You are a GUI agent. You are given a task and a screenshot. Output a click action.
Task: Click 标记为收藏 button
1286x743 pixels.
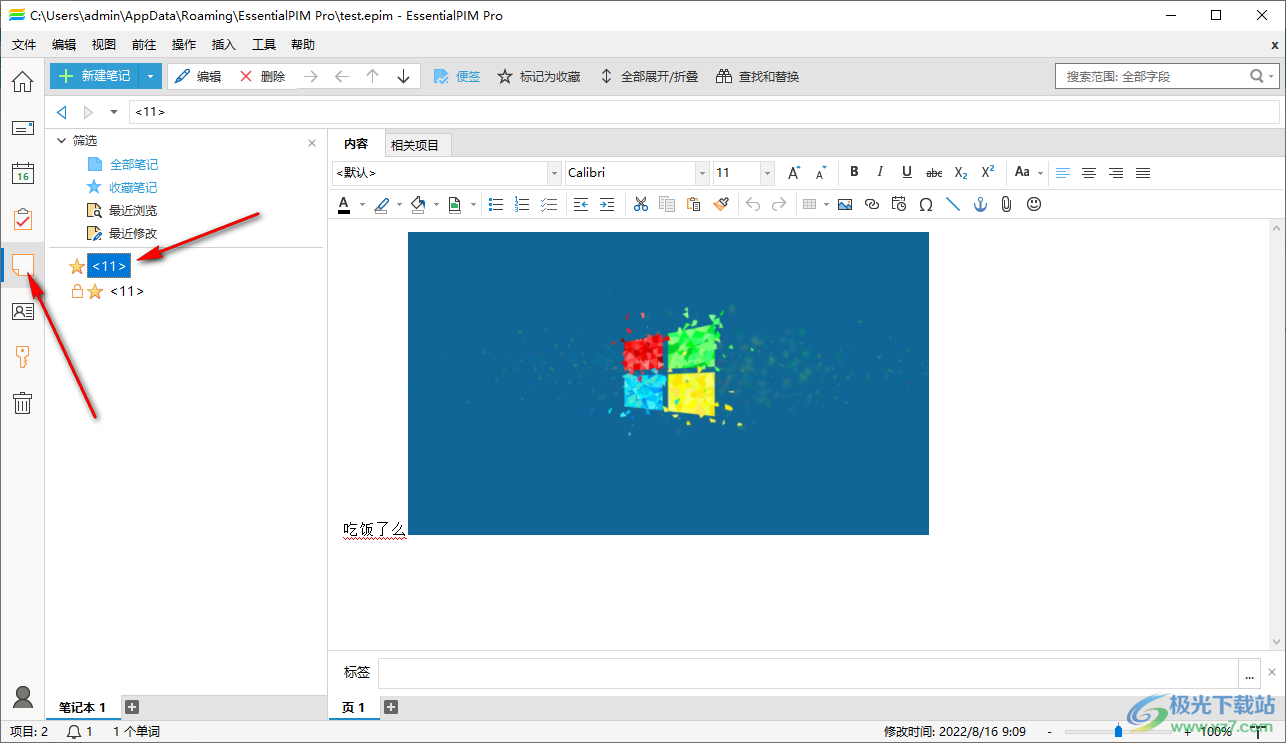539,76
